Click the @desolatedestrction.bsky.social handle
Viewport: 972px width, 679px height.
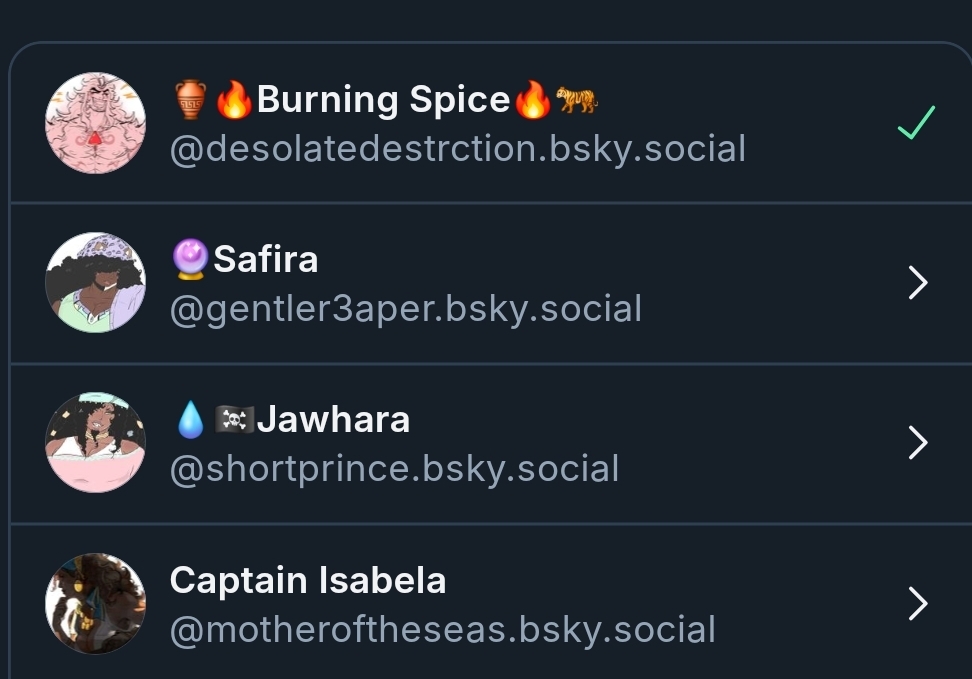tap(458, 149)
